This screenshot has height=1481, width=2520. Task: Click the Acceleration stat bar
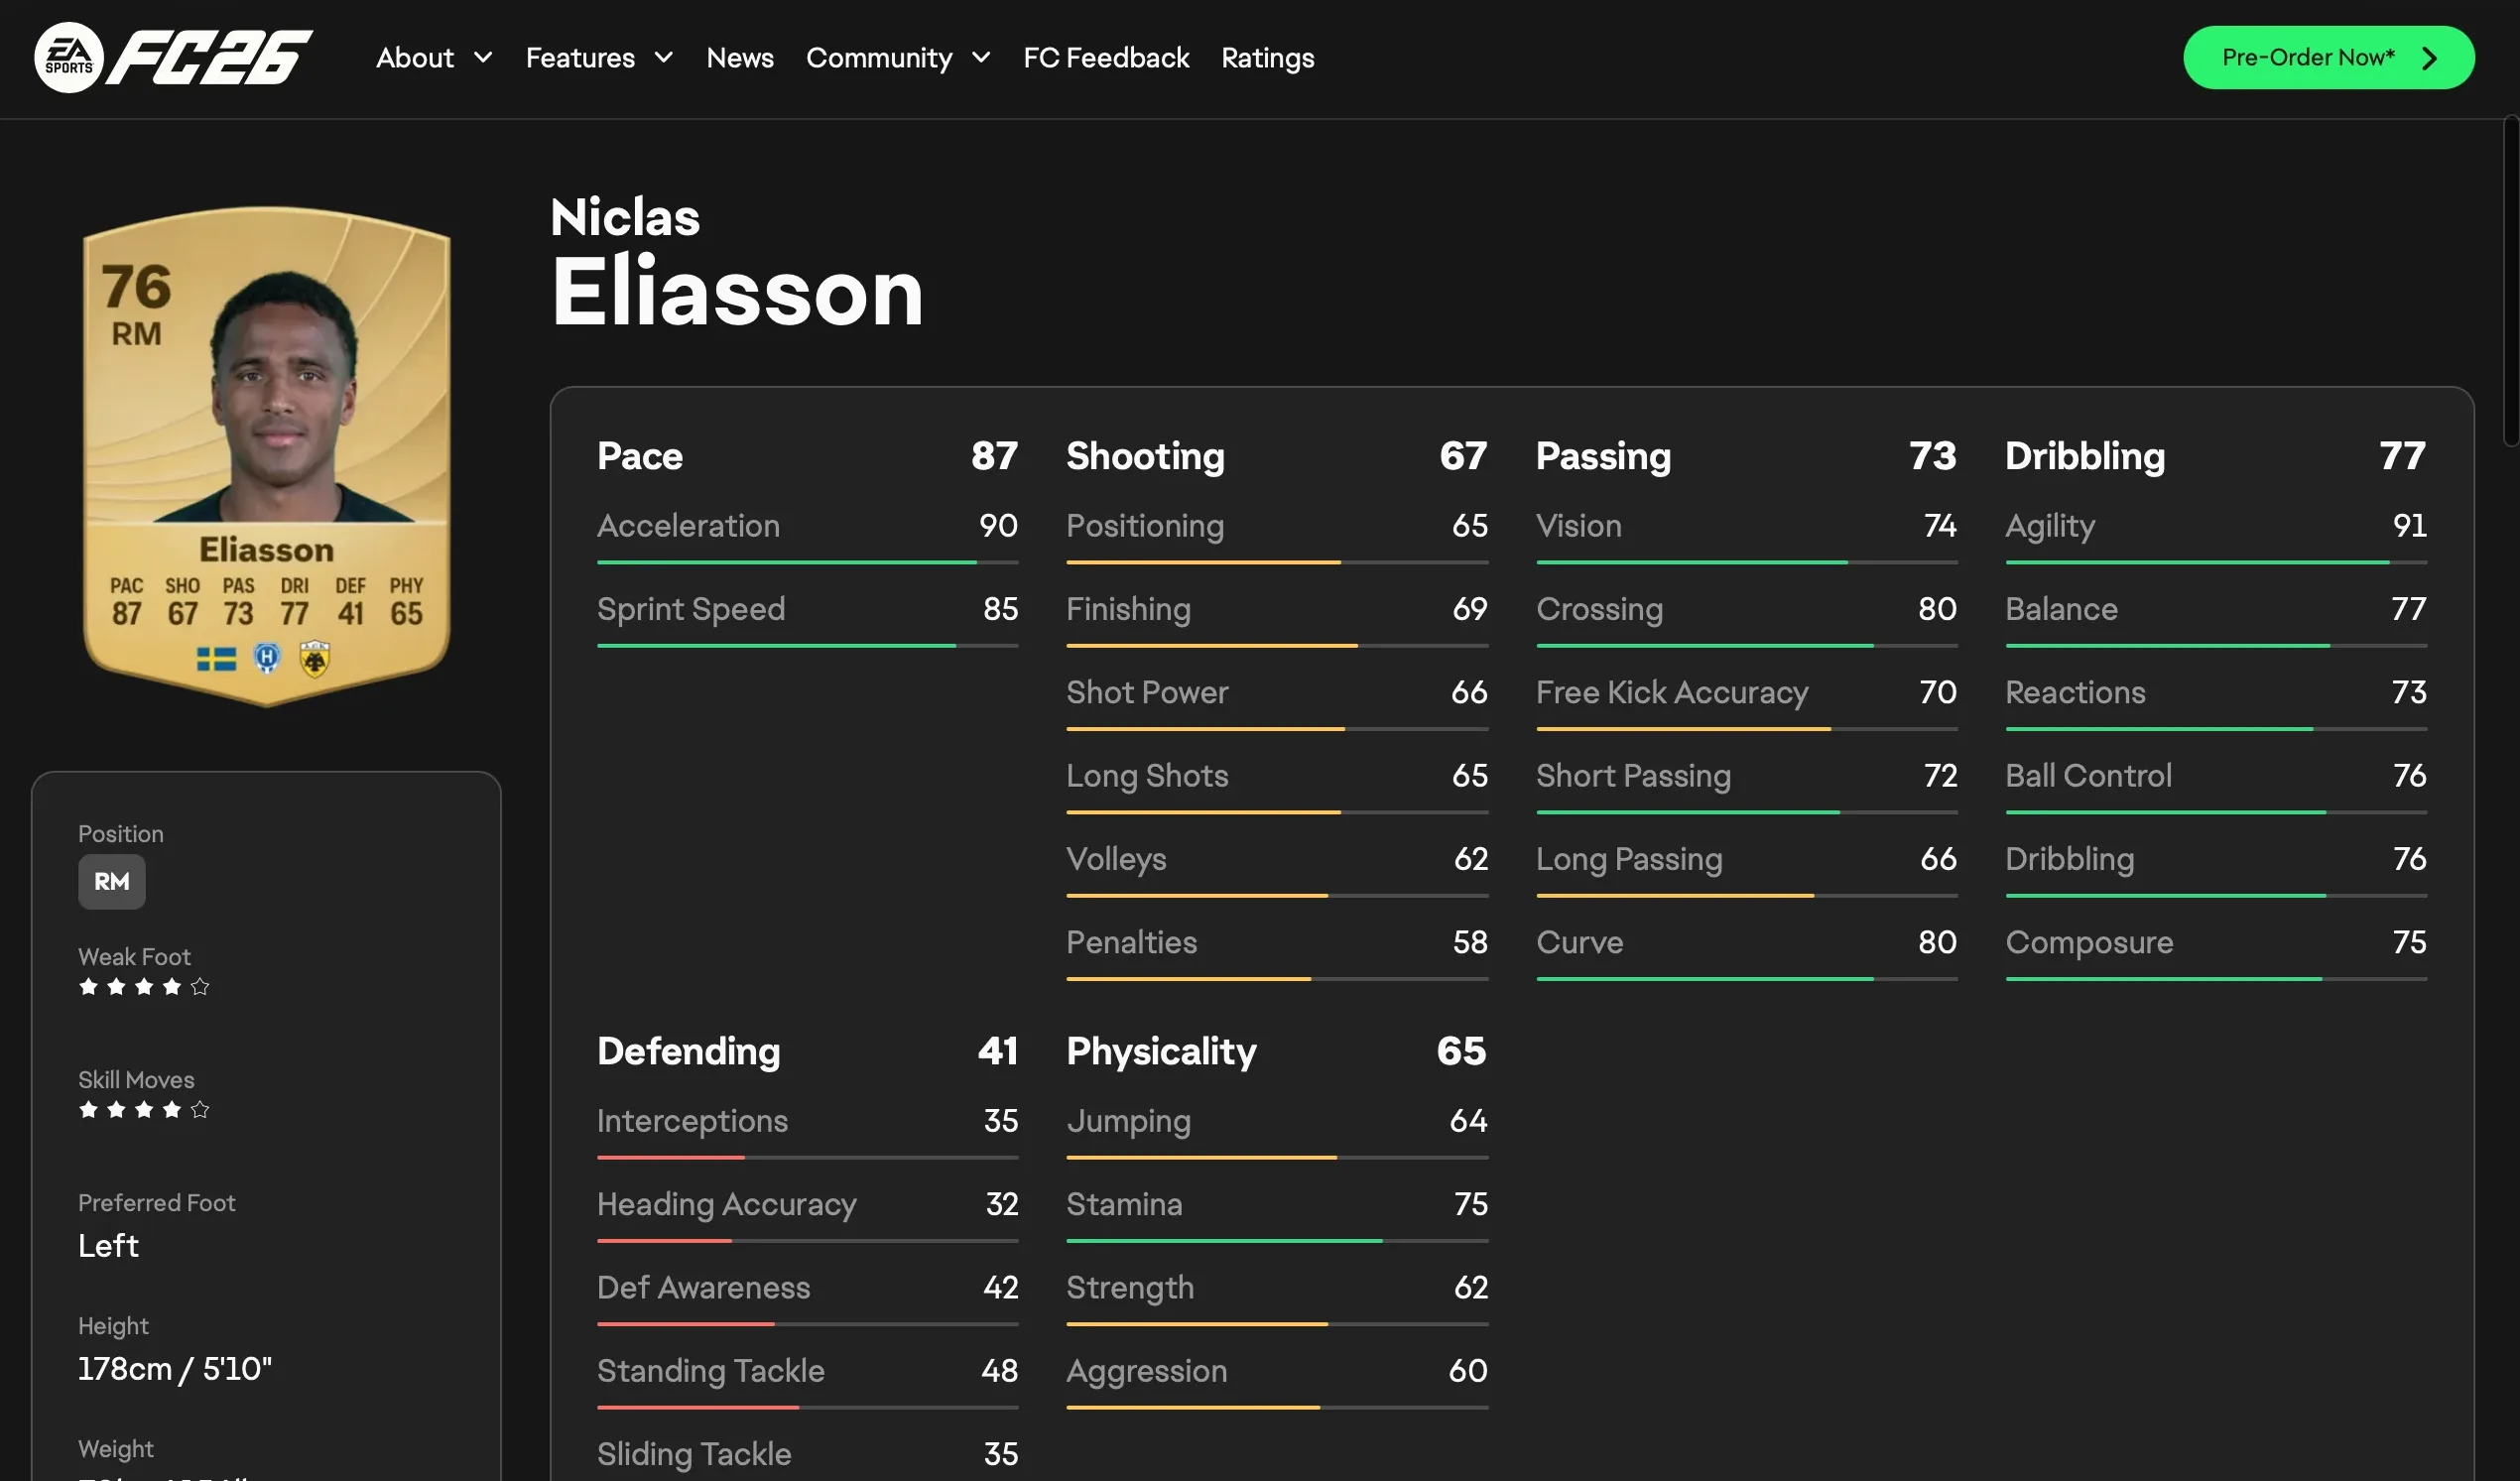pyautogui.click(x=806, y=562)
